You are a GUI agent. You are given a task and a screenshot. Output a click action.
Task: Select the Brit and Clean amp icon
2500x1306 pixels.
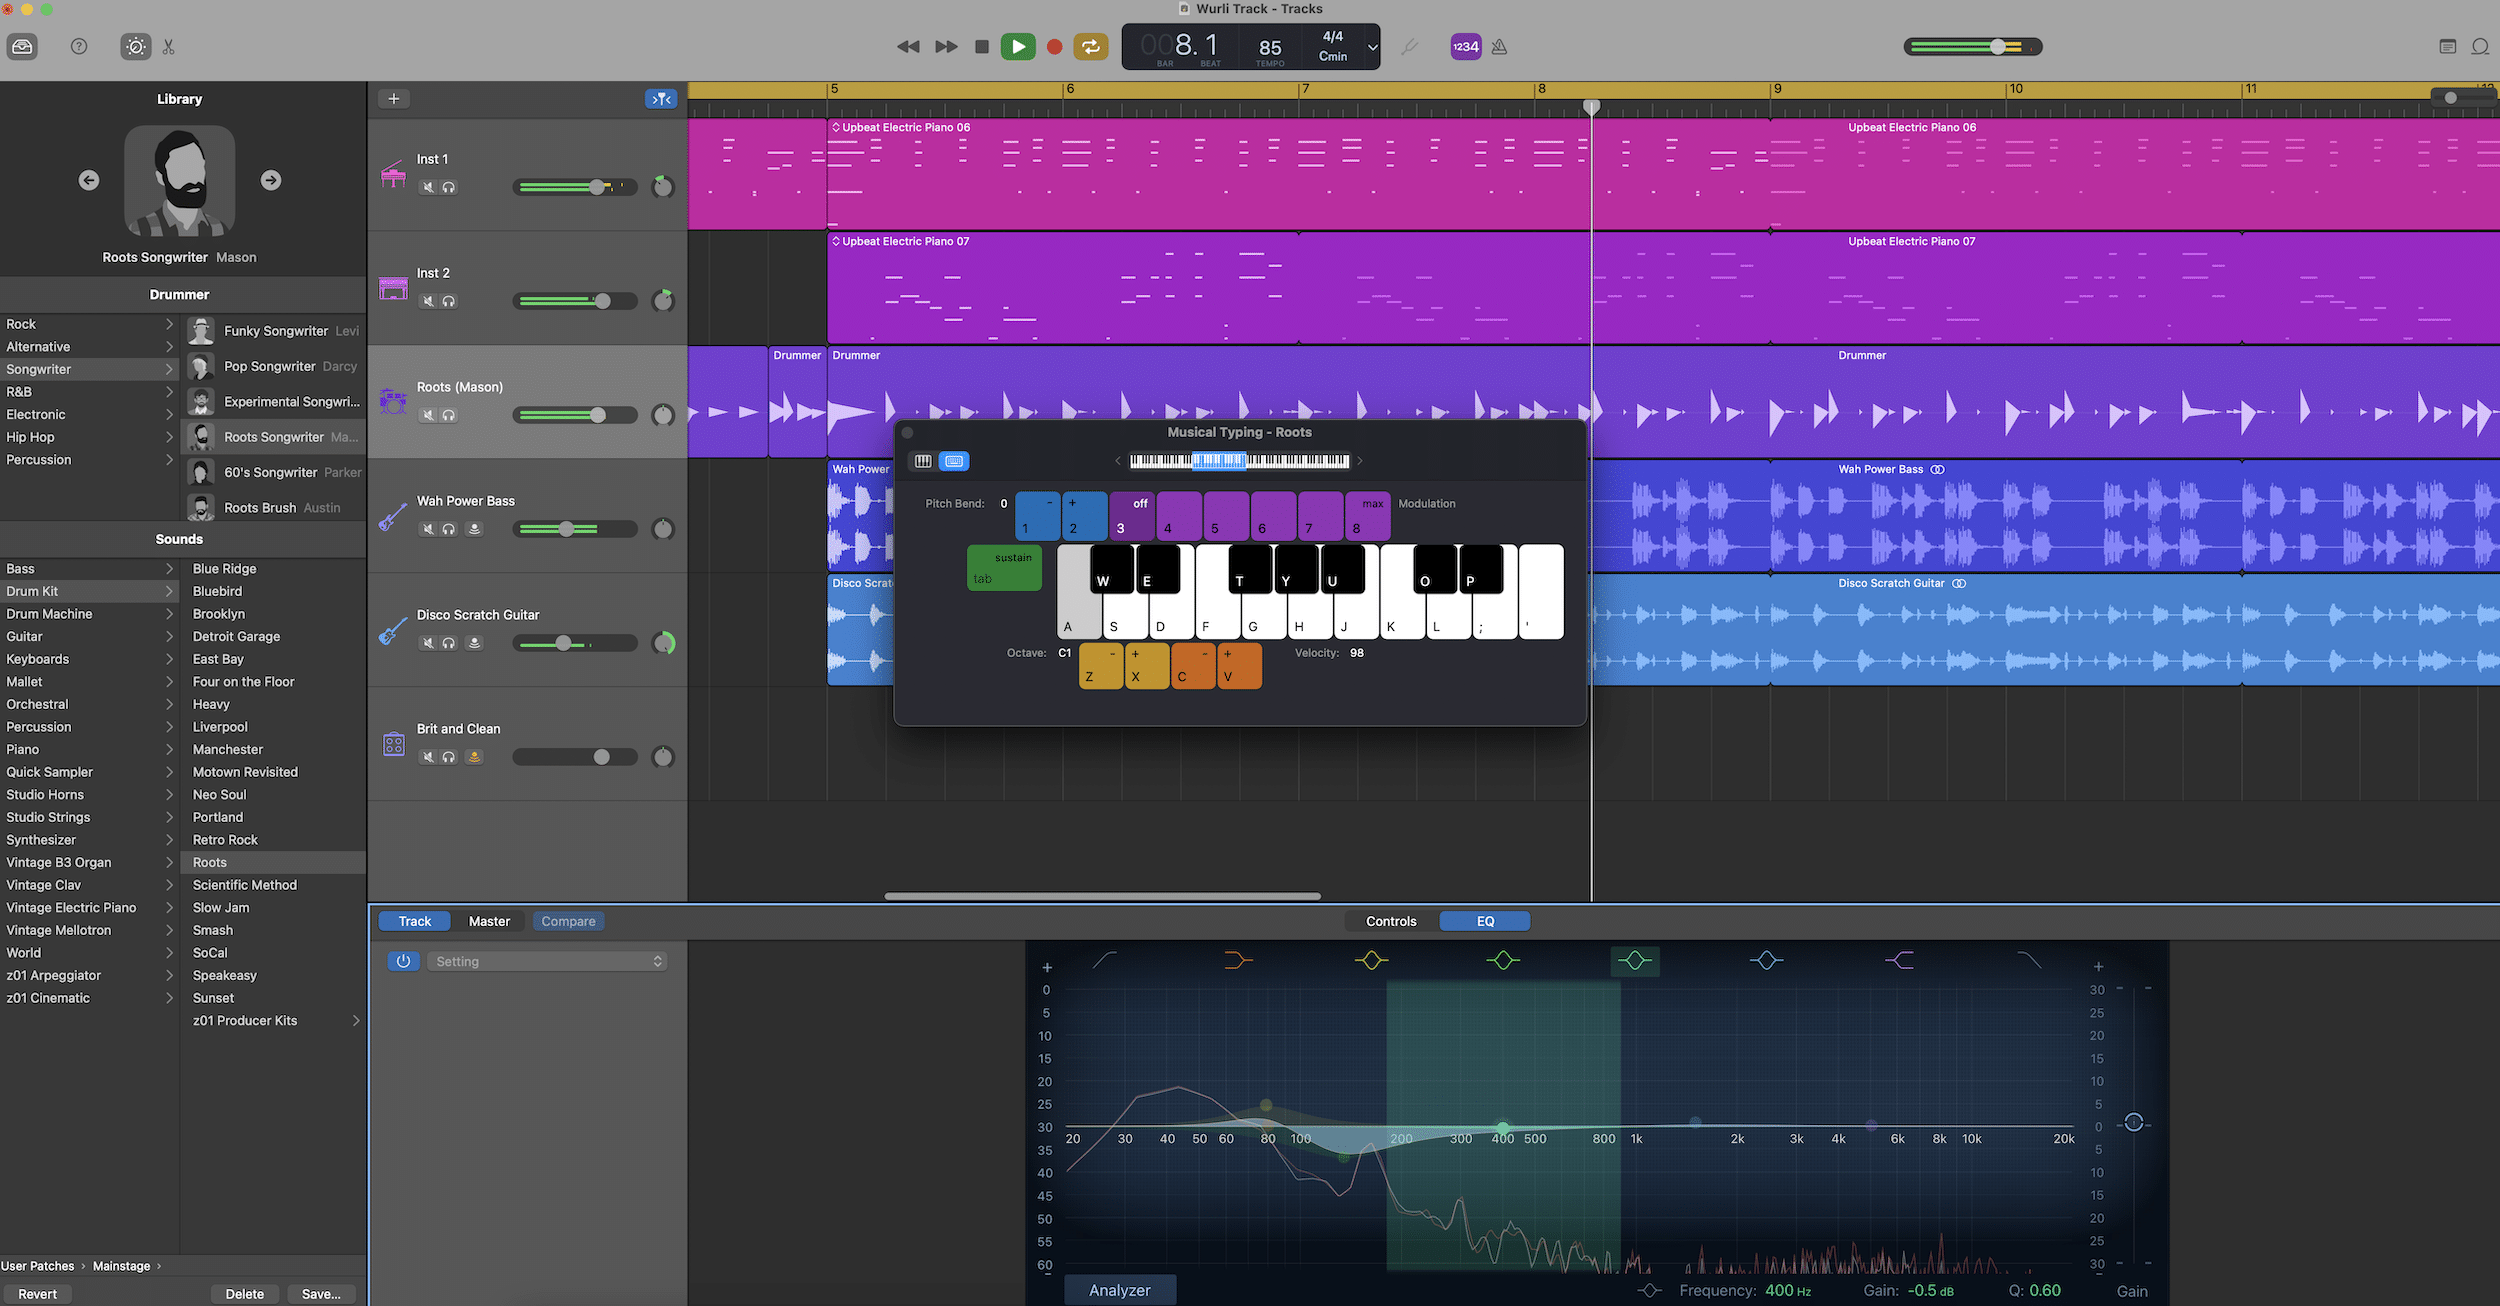tap(393, 745)
